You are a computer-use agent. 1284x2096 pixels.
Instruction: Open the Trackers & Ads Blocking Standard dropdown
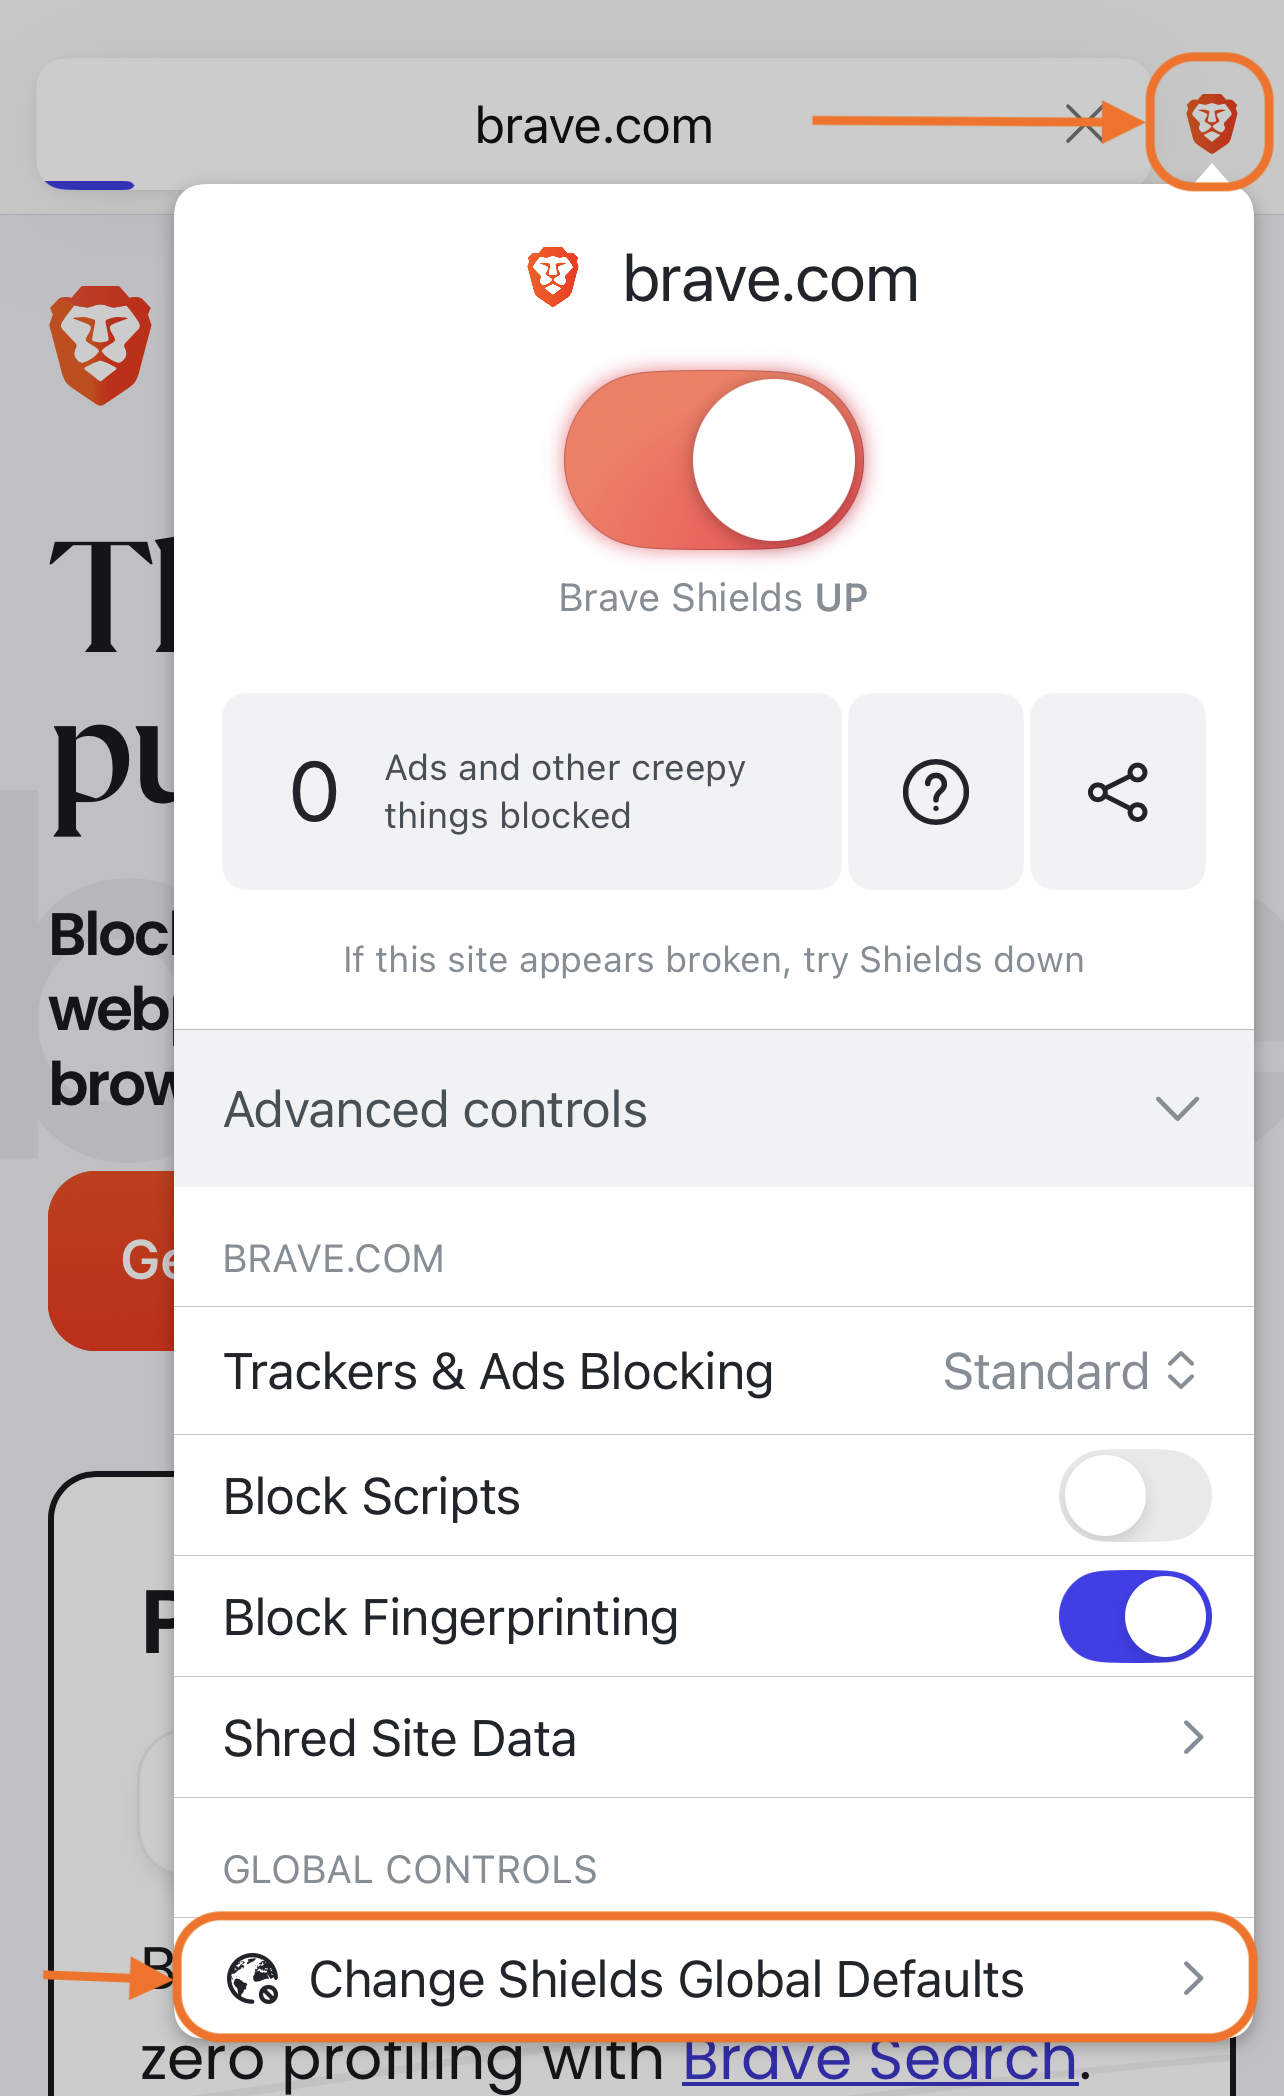click(1068, 1371)
